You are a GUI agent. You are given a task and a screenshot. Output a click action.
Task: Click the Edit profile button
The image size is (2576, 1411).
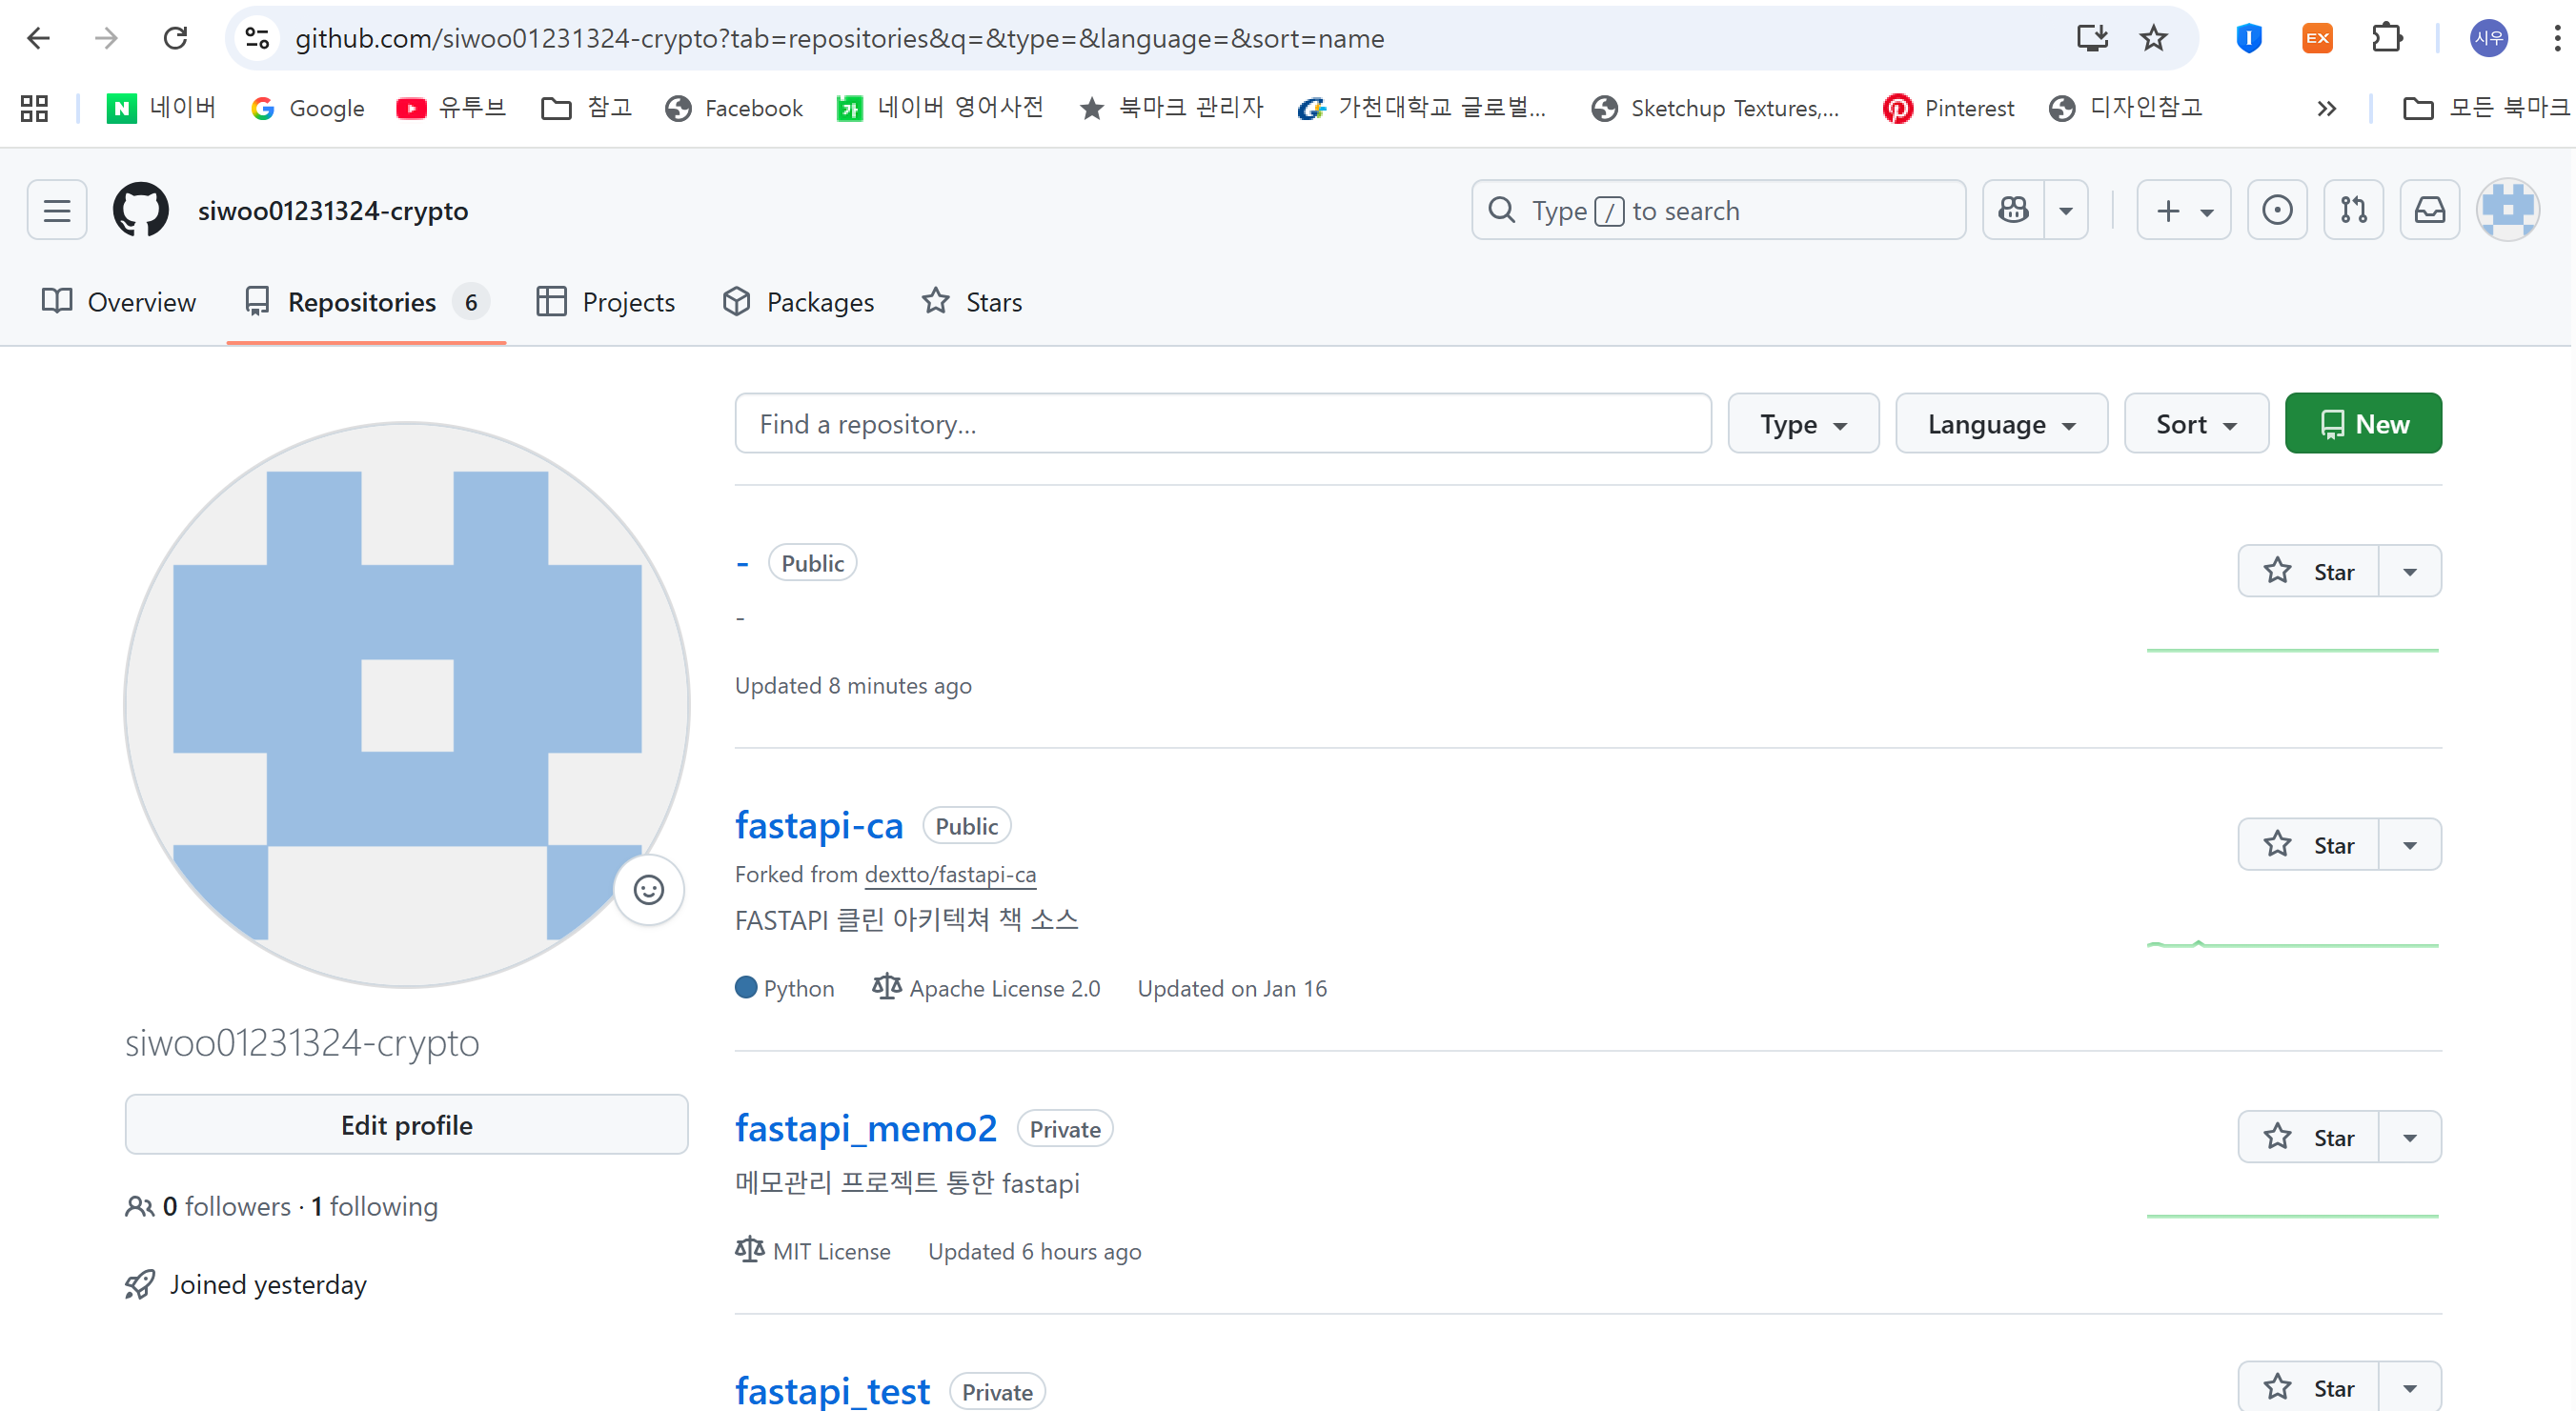click(406, 1125)
